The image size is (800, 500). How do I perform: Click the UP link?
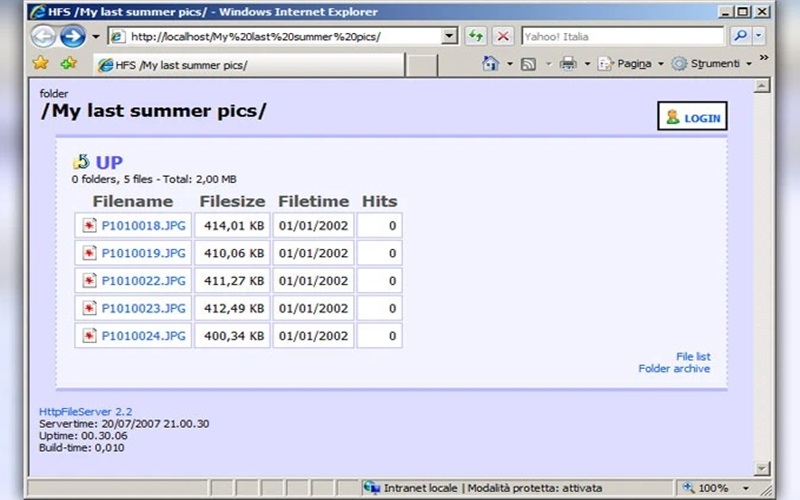click(x=109, y=163)
